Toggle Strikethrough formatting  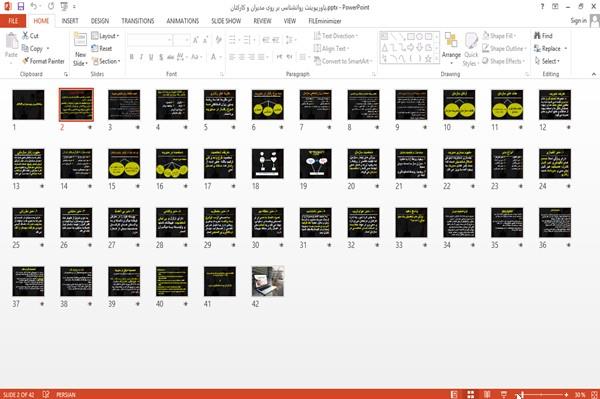click(x=170, y=57)
